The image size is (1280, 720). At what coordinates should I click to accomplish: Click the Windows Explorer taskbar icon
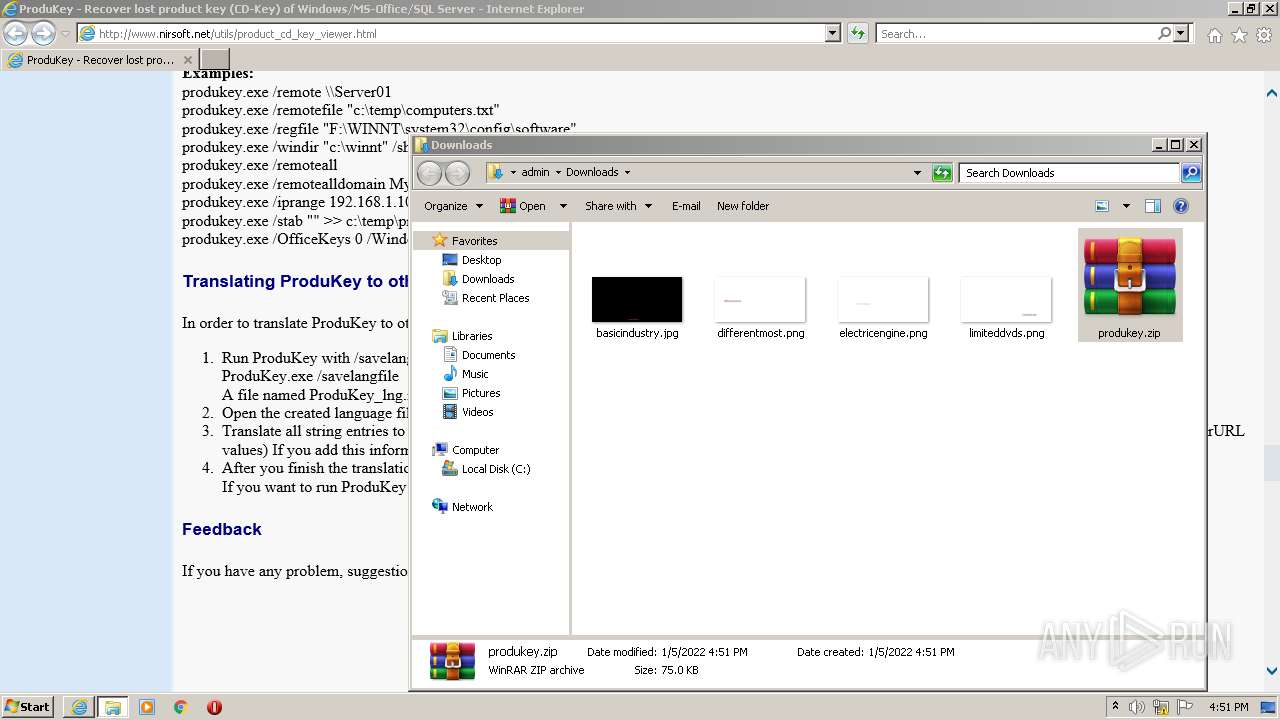[x=112, y=707]
